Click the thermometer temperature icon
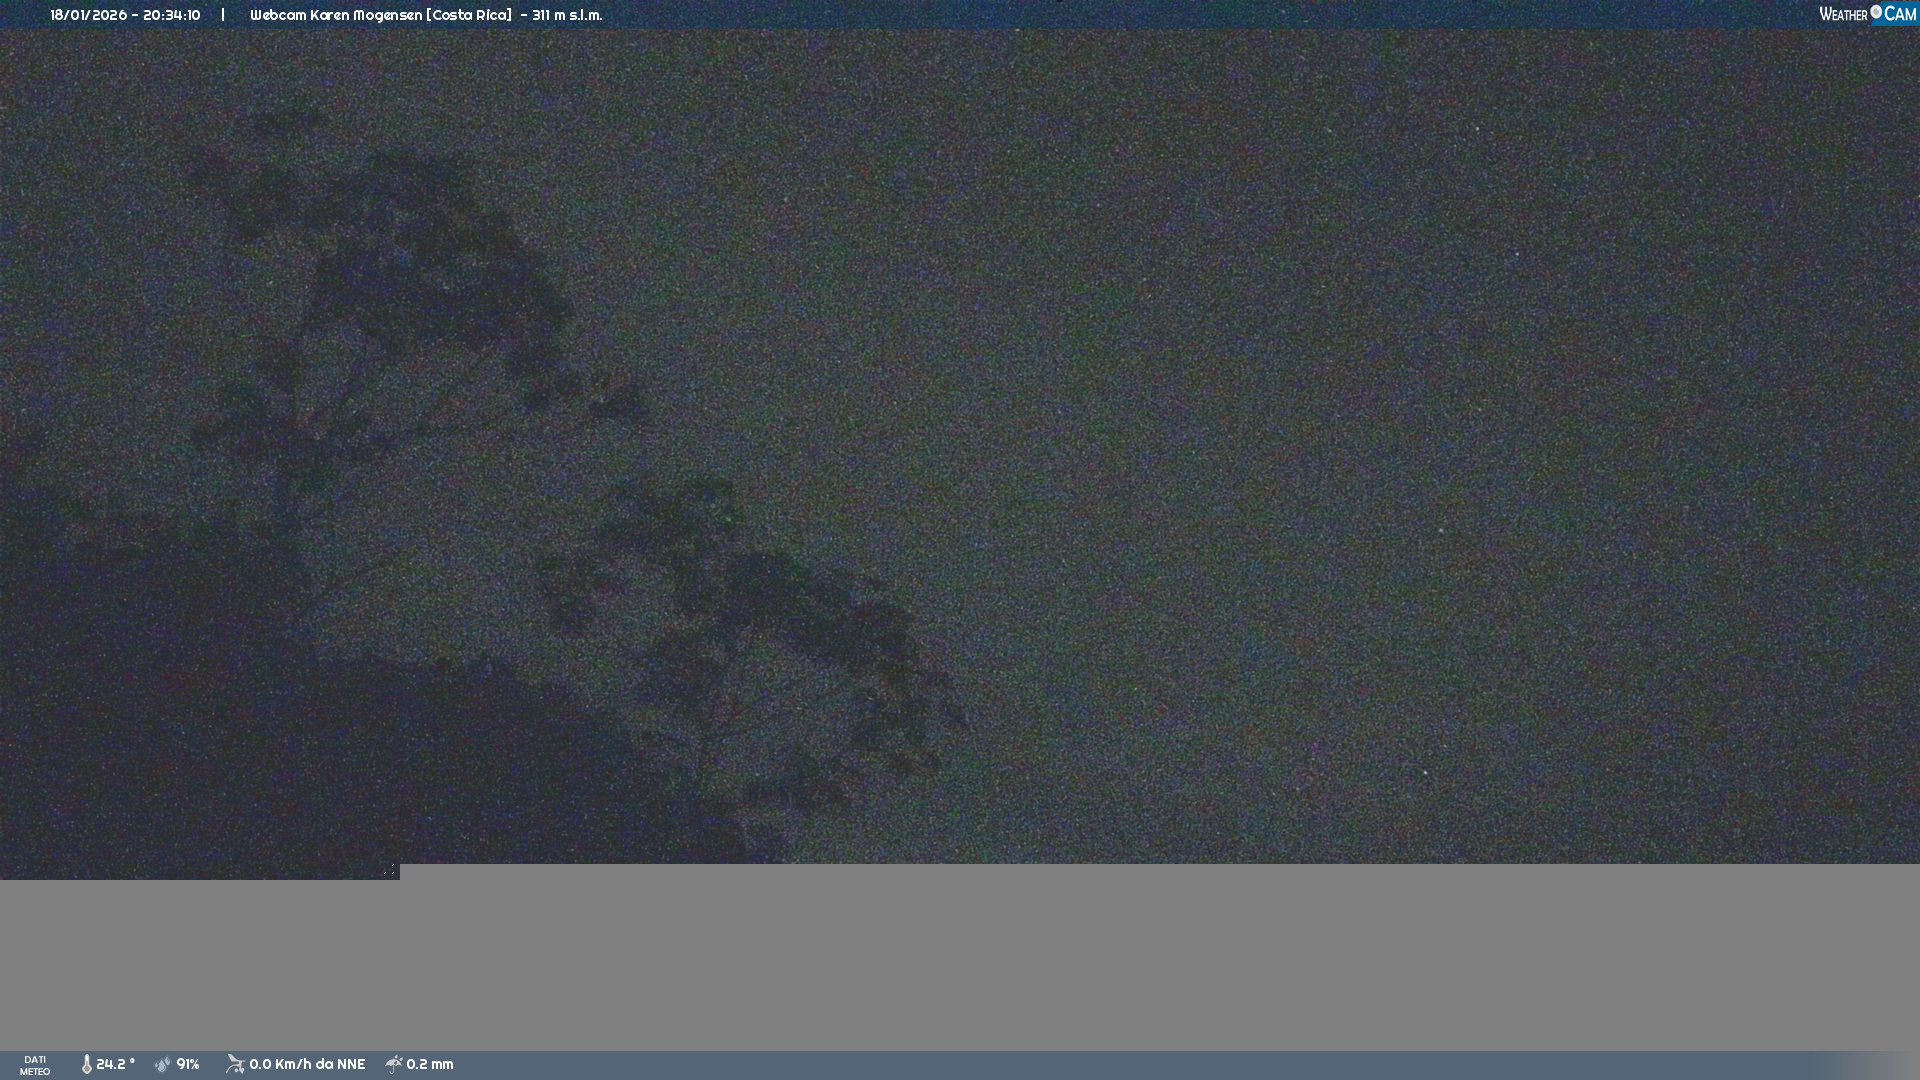The width and height of the screenshot is (1920, 1080). (x=87, y=1064)
